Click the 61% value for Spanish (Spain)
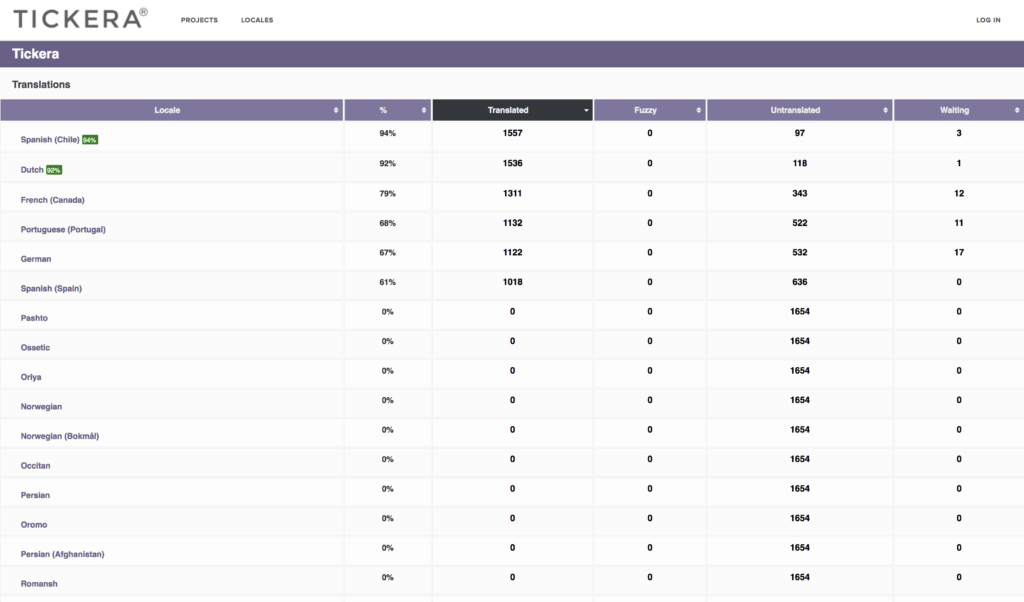 [x=387, y=282]
